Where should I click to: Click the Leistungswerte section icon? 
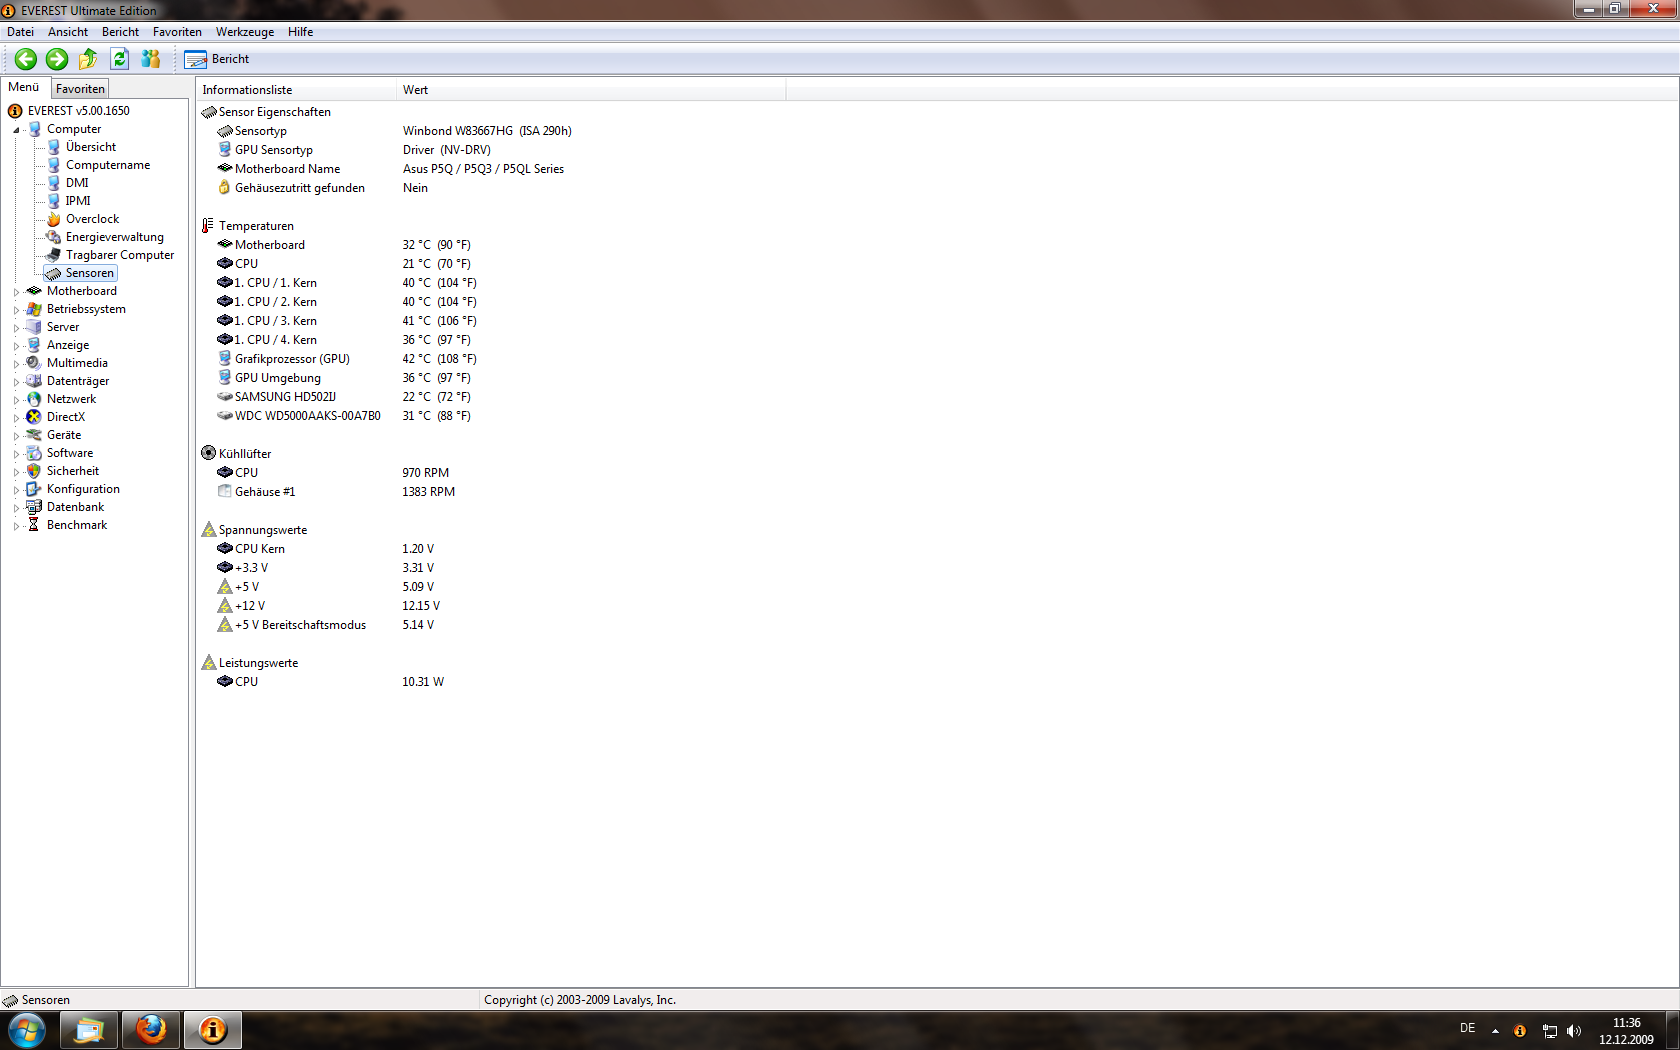click(x=209, y=663)
